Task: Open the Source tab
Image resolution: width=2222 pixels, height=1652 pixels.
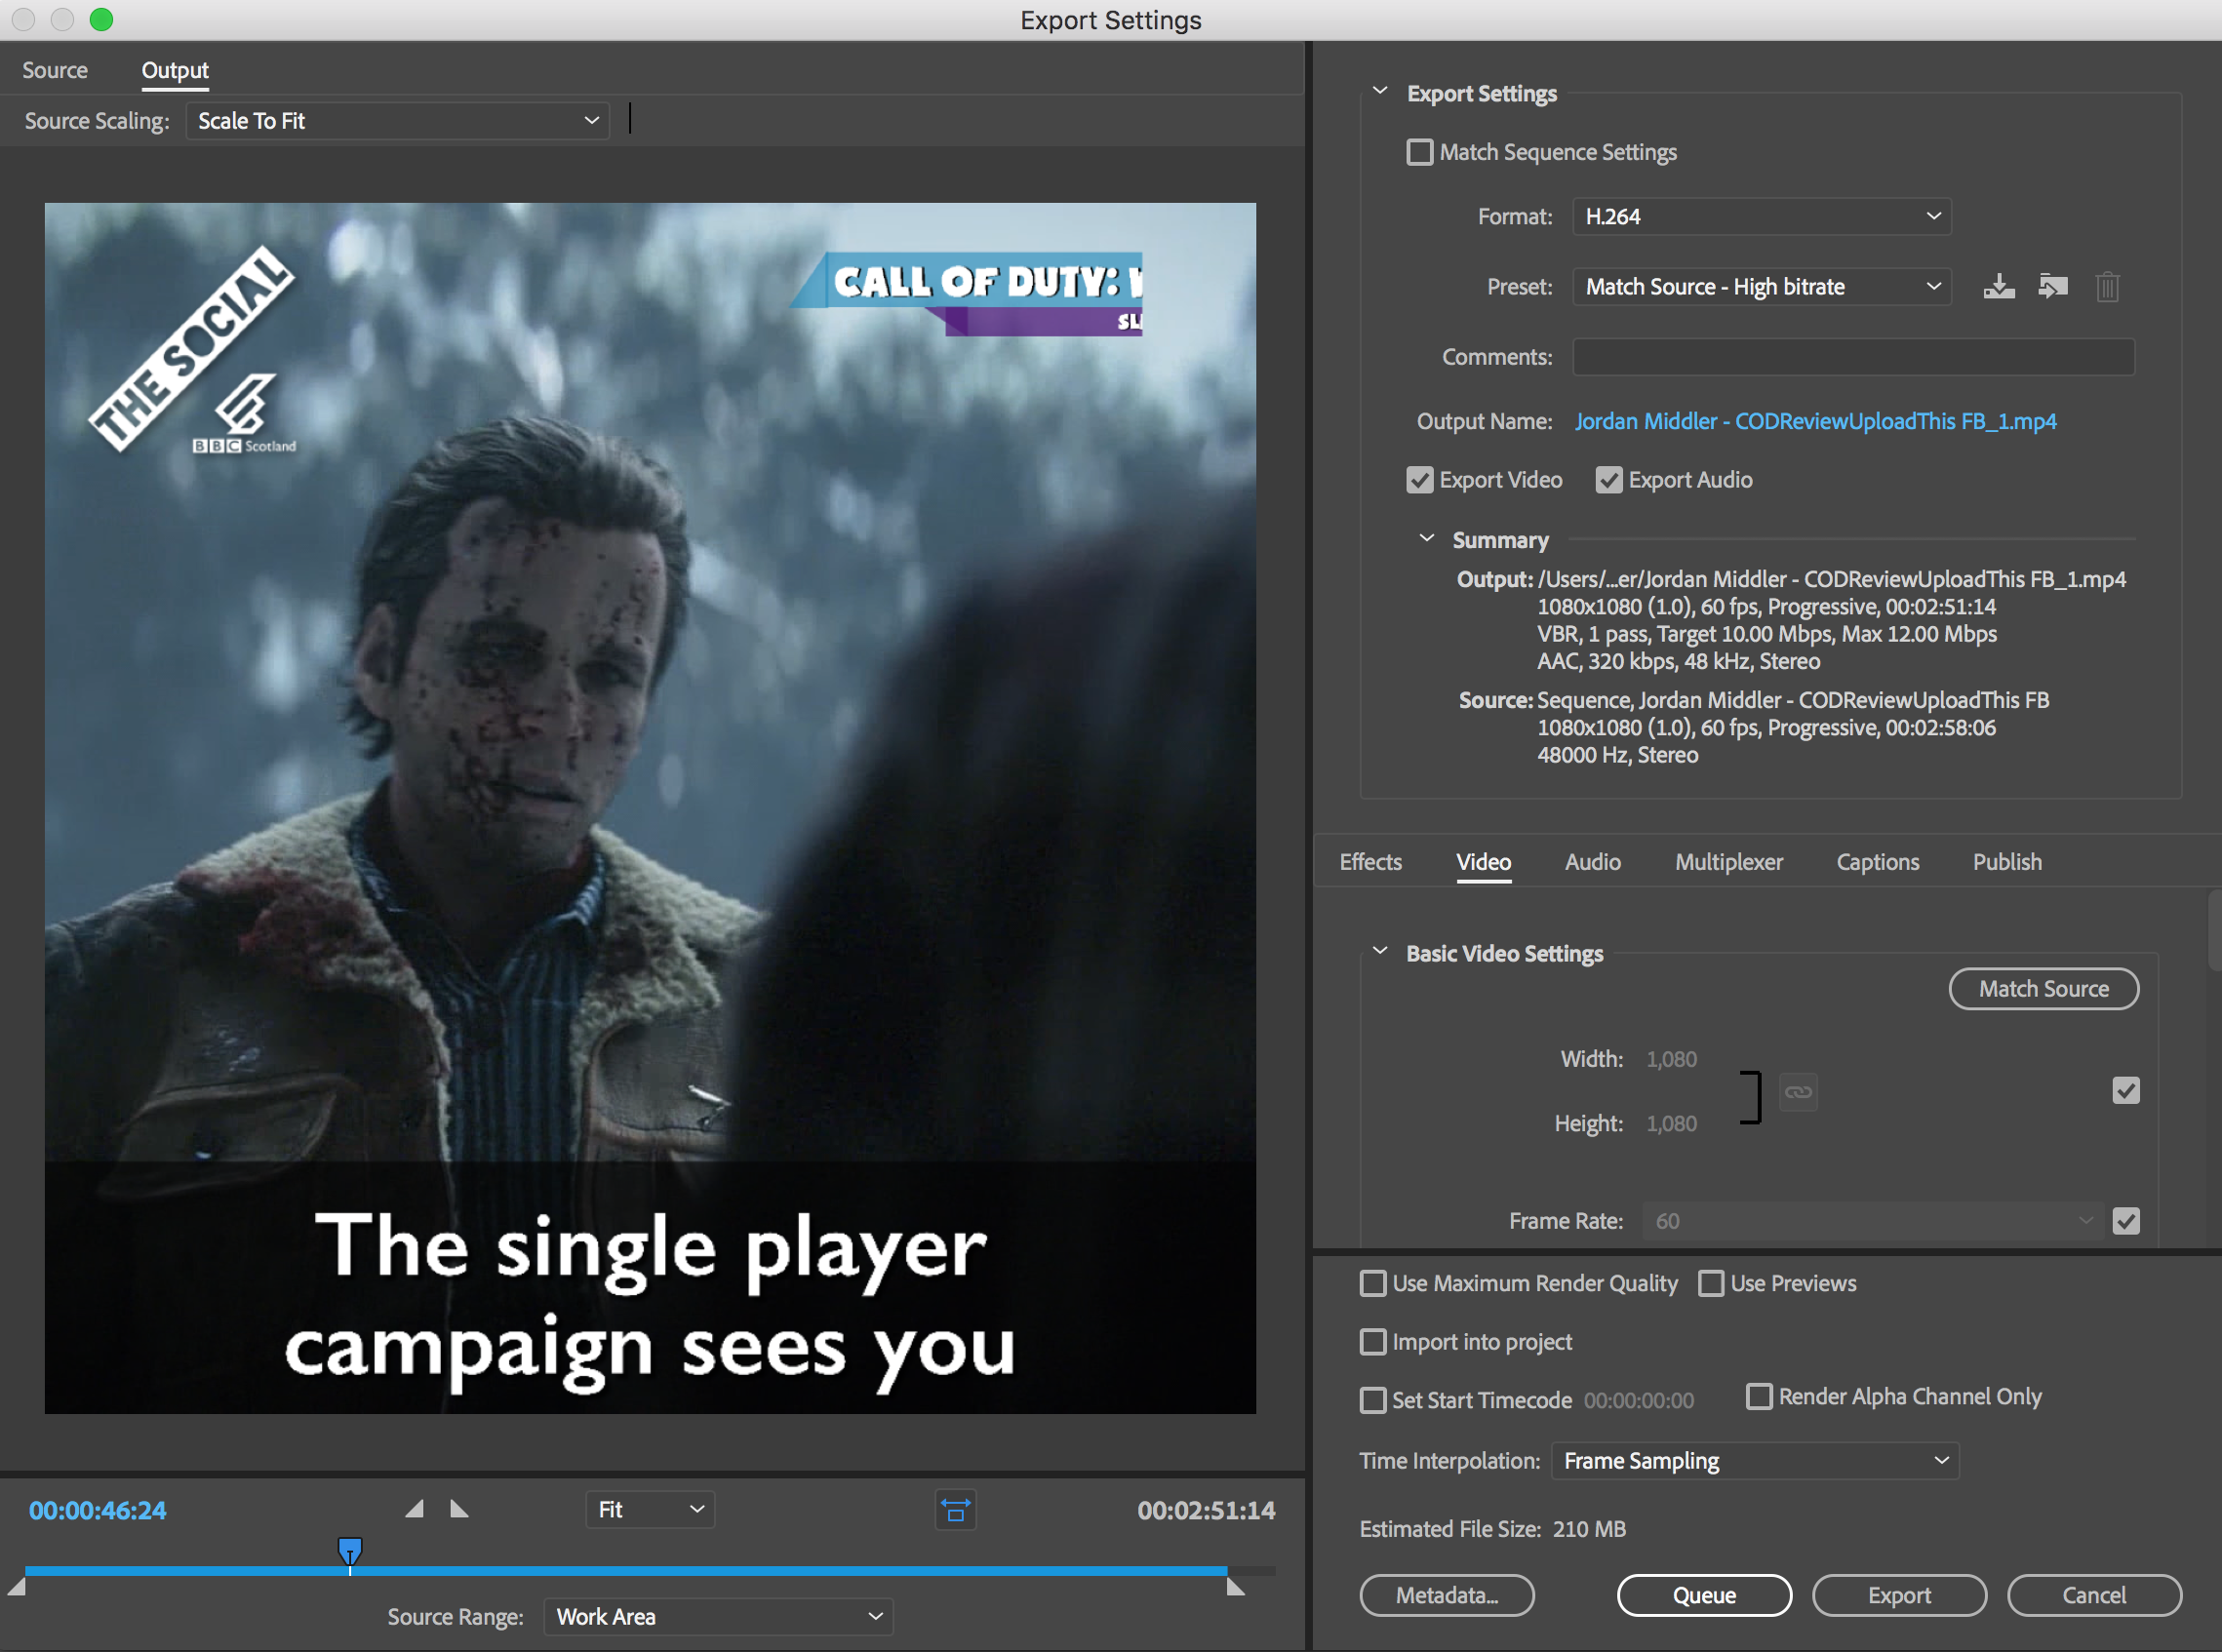Action: tap(55, 70)
